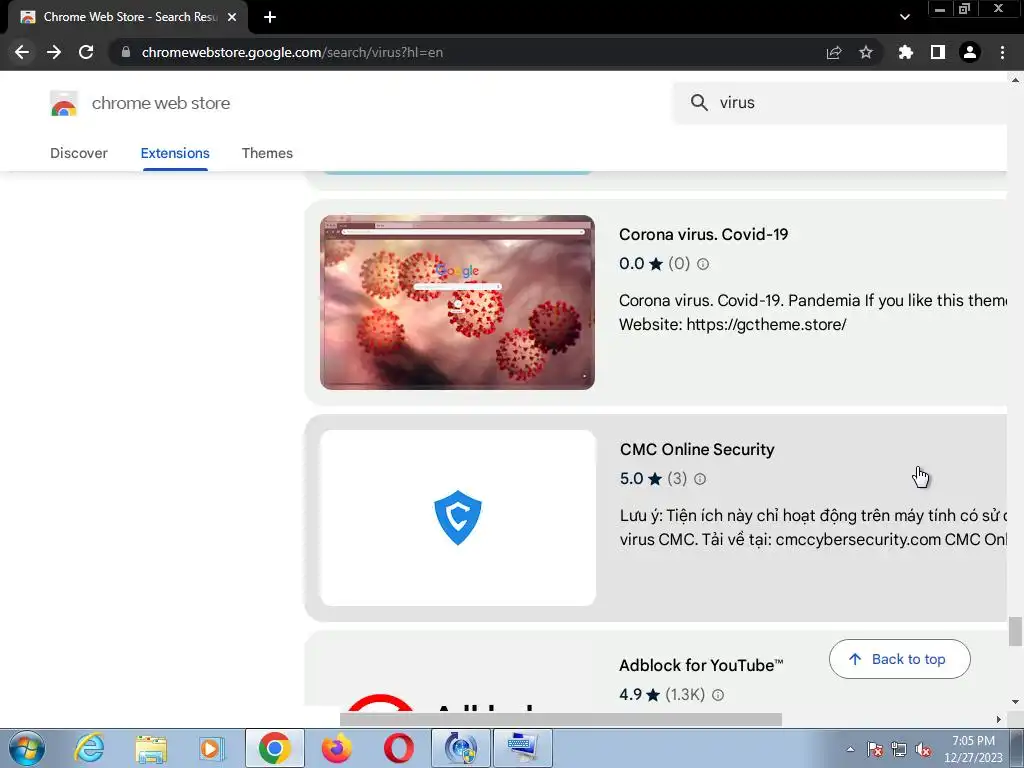Click info icon beside Adblock 4.9 rating
The image size is (1024, 768).
718,695
